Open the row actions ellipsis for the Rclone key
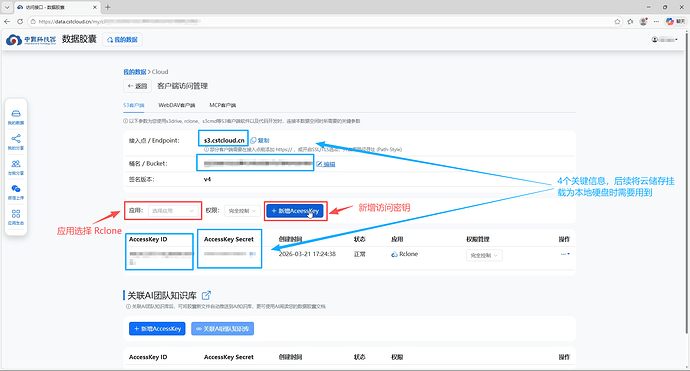The height and width of the screenshot is (371, 690). pyautogui.click(x=565, y=254)
